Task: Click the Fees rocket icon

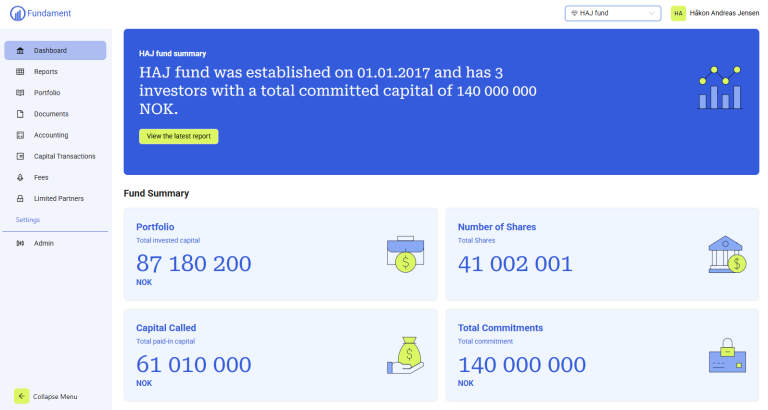Action: point(21,177)
